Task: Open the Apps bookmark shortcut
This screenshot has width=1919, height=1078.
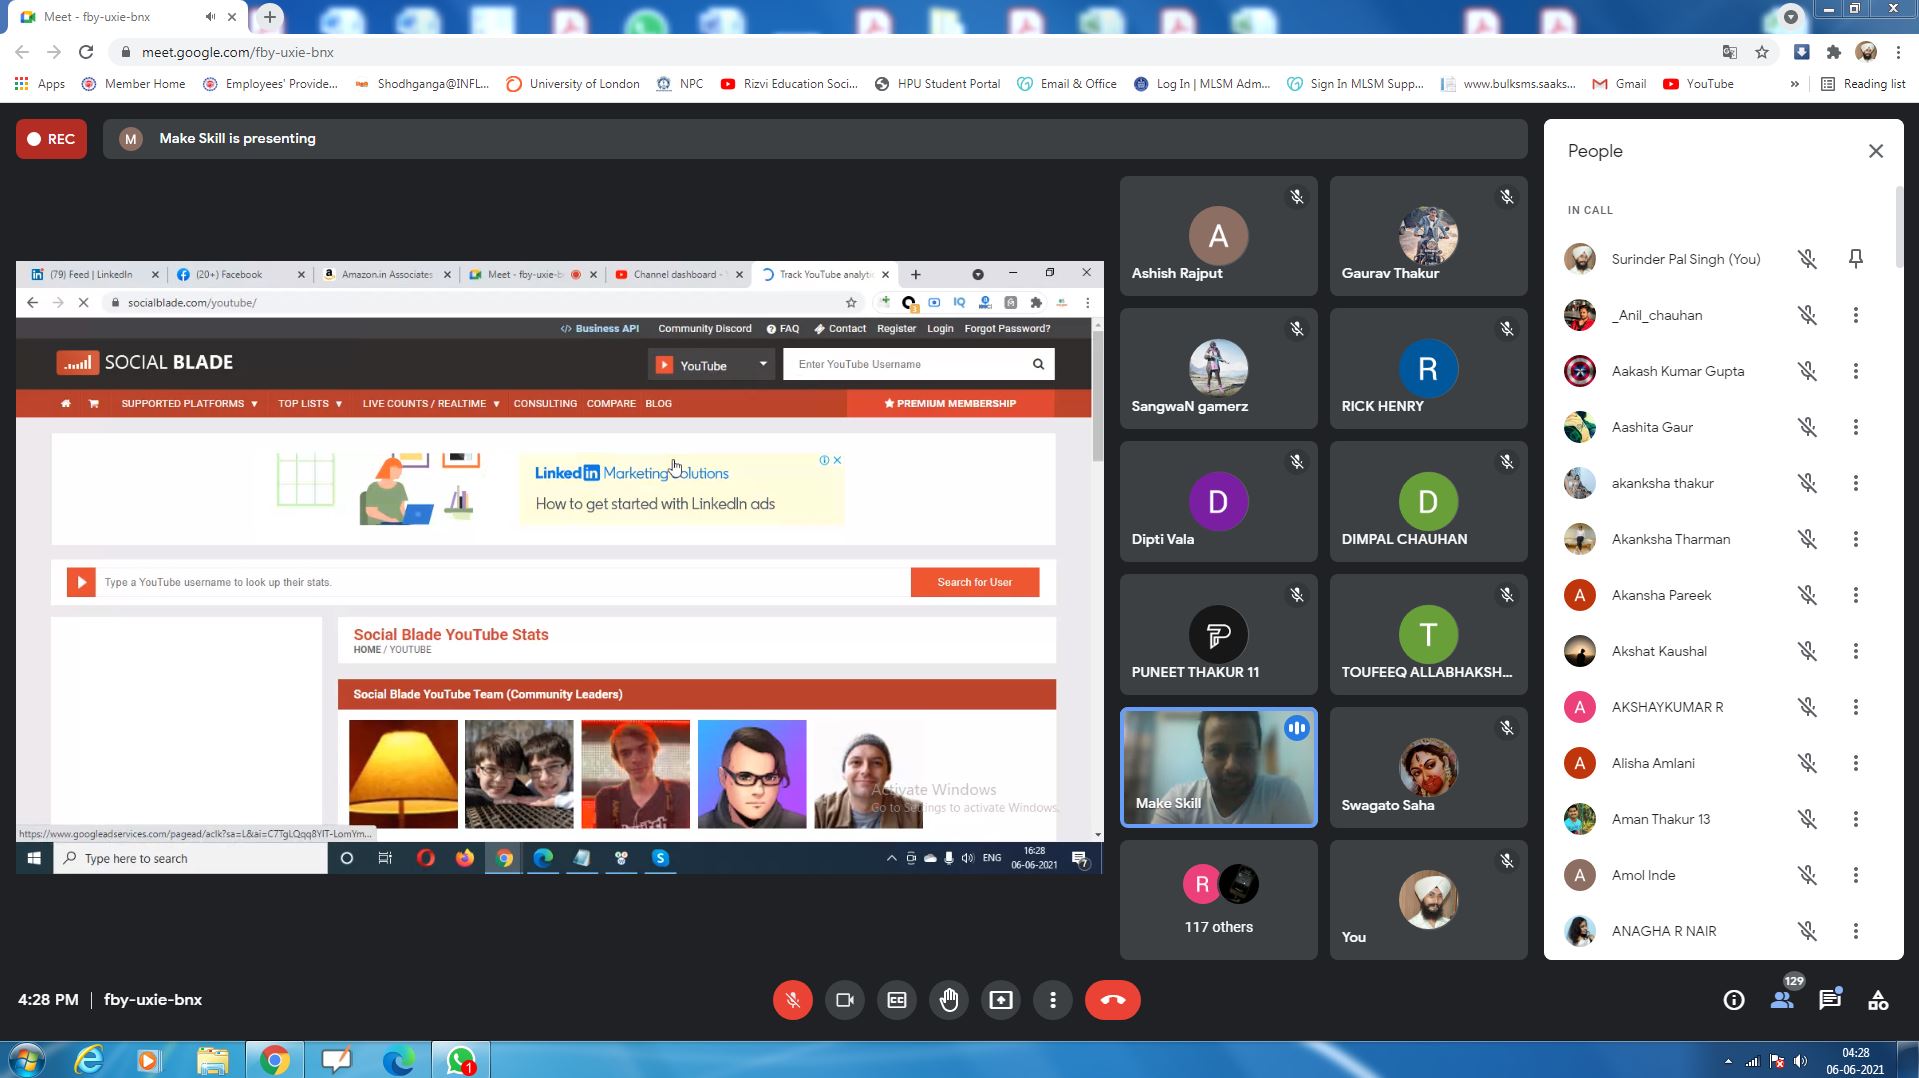Action: pos(40,84)
